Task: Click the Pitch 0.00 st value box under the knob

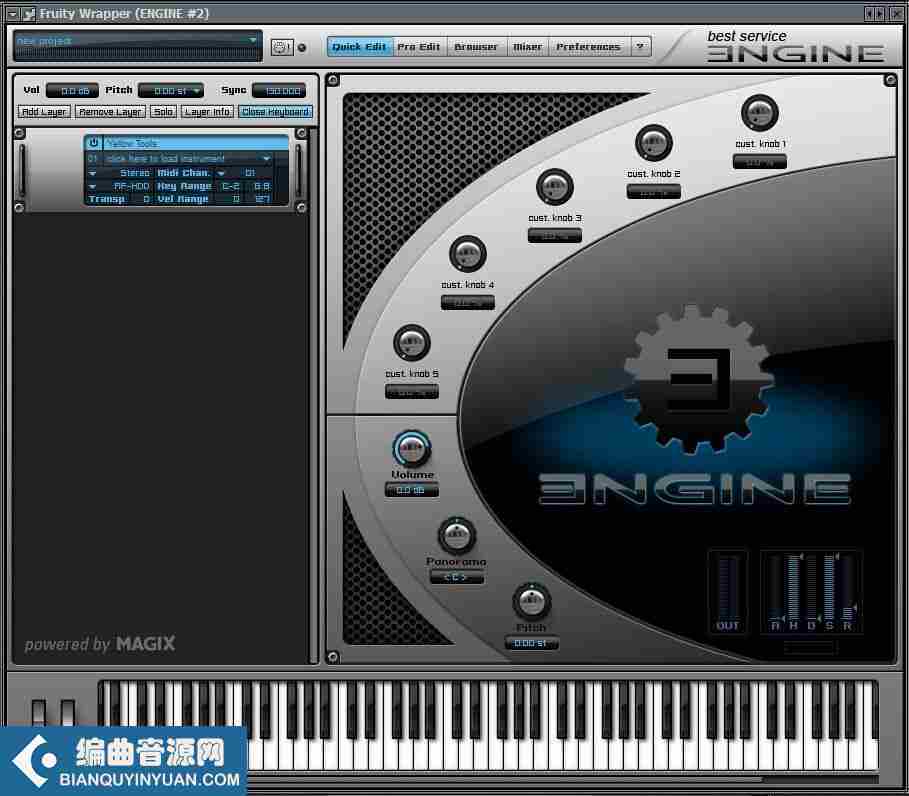Action: [531, 643]
